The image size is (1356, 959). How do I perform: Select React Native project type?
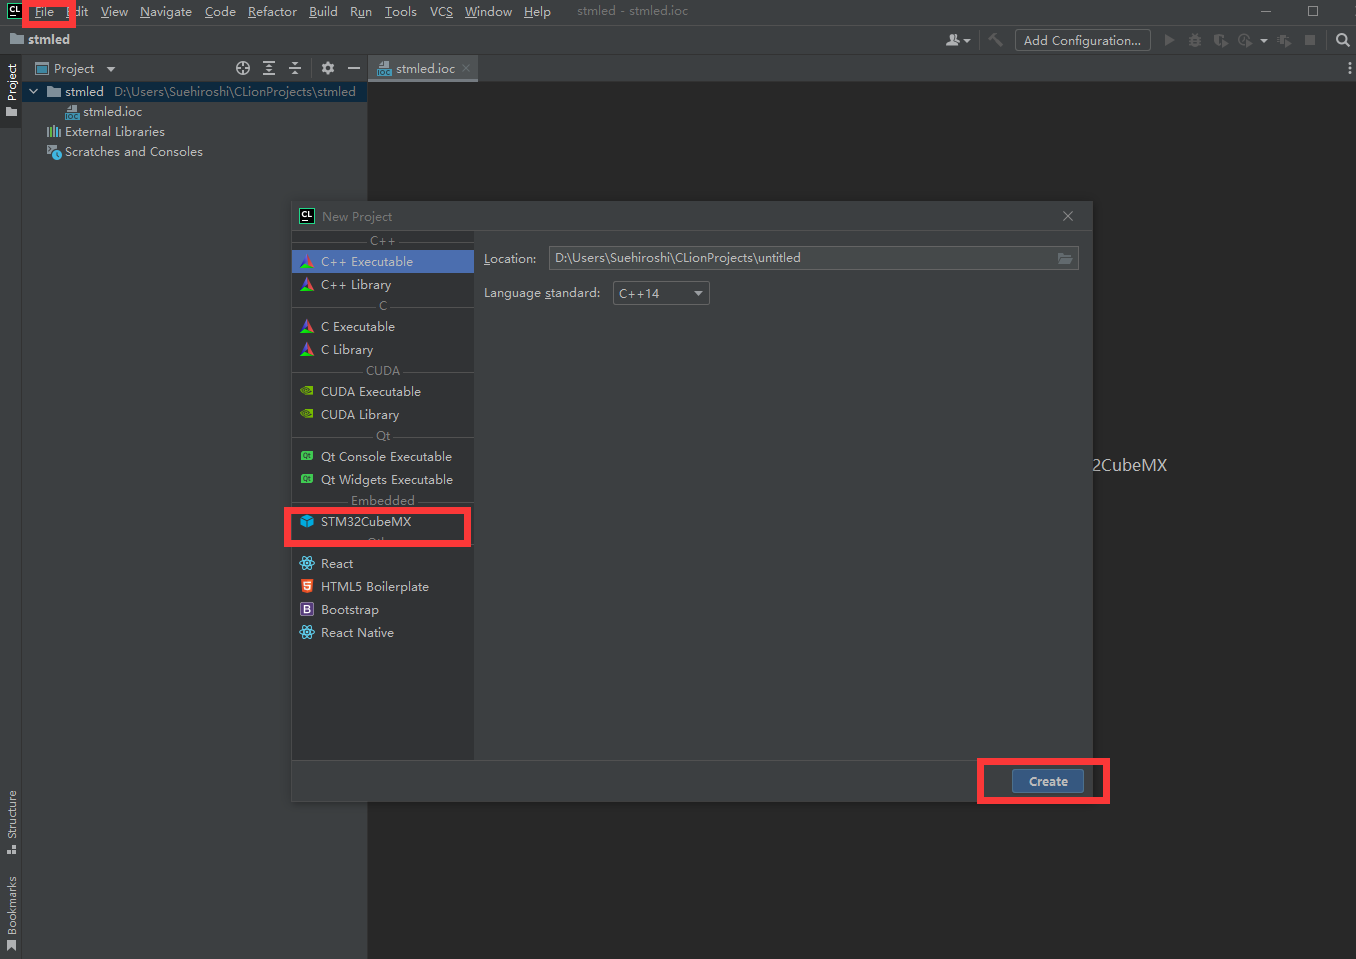(383, 632)
